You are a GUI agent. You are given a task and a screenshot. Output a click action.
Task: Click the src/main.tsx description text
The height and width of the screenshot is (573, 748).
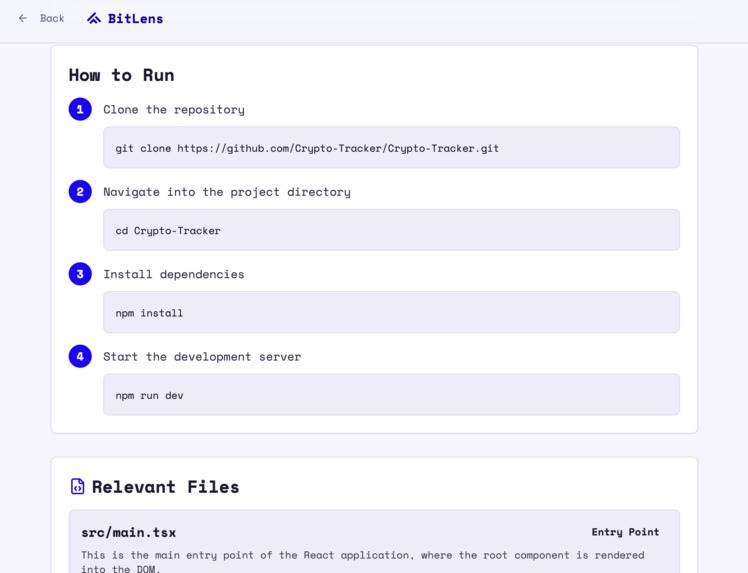click(x=363, y=562)
